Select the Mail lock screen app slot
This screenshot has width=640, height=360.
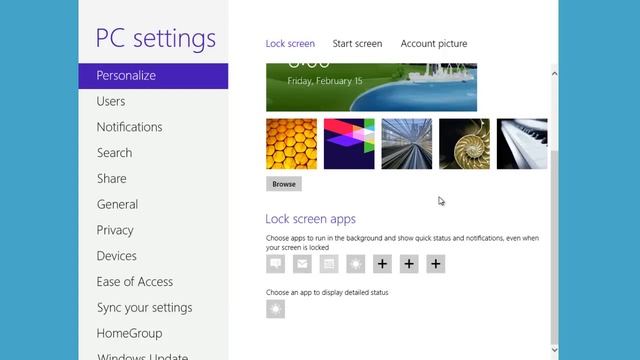point(302,264)
